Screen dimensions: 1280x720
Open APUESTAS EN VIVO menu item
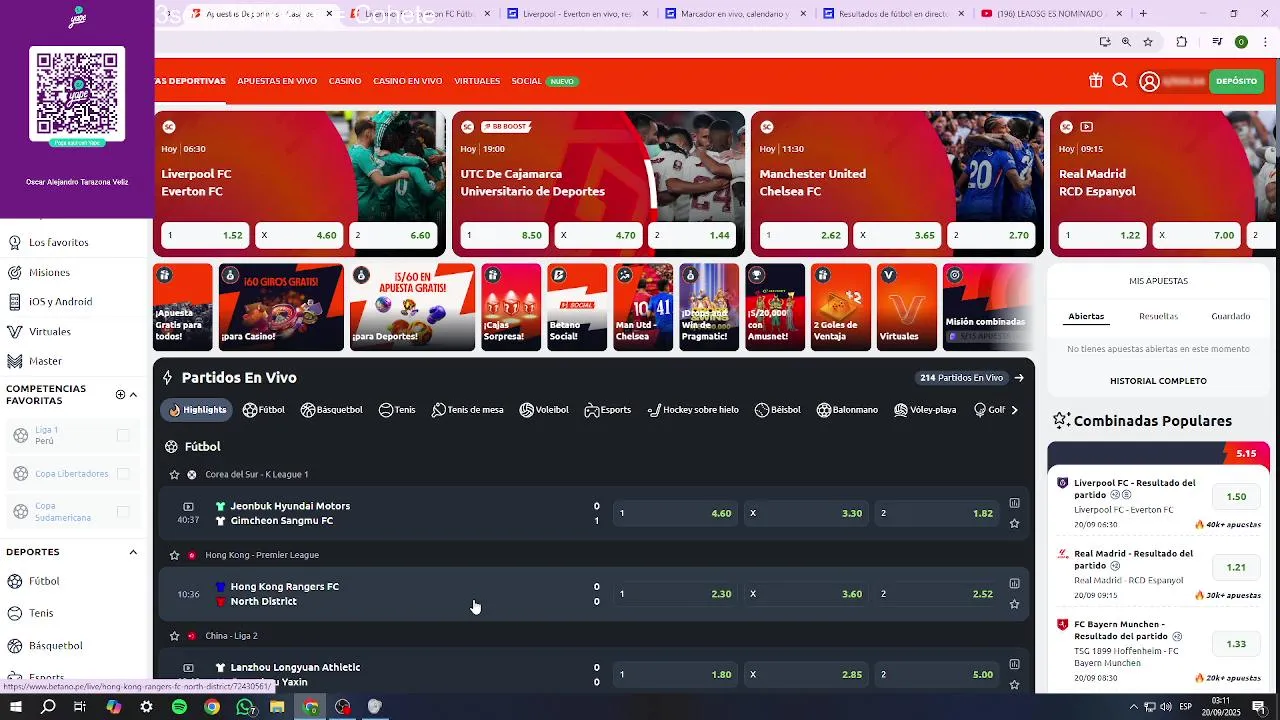pos(277,81)
